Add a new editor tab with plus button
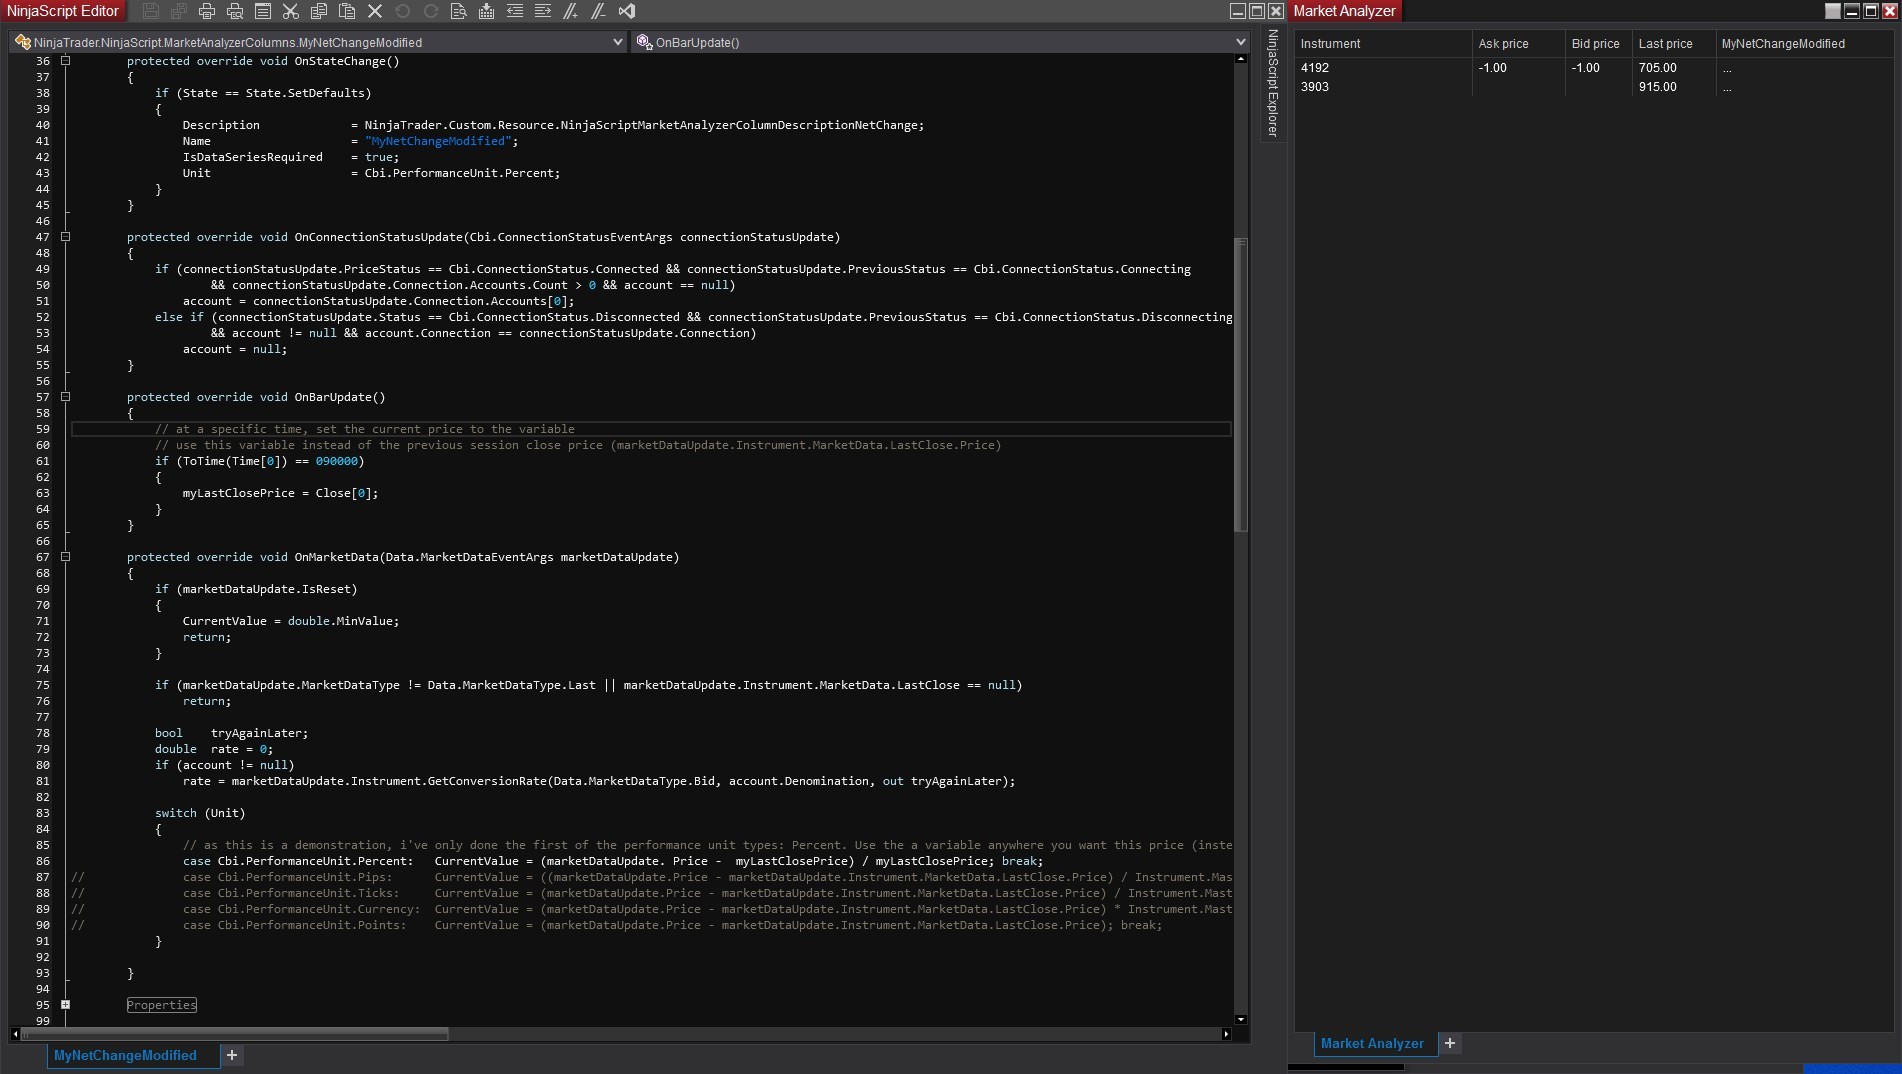 click(x=232, y=1055)
